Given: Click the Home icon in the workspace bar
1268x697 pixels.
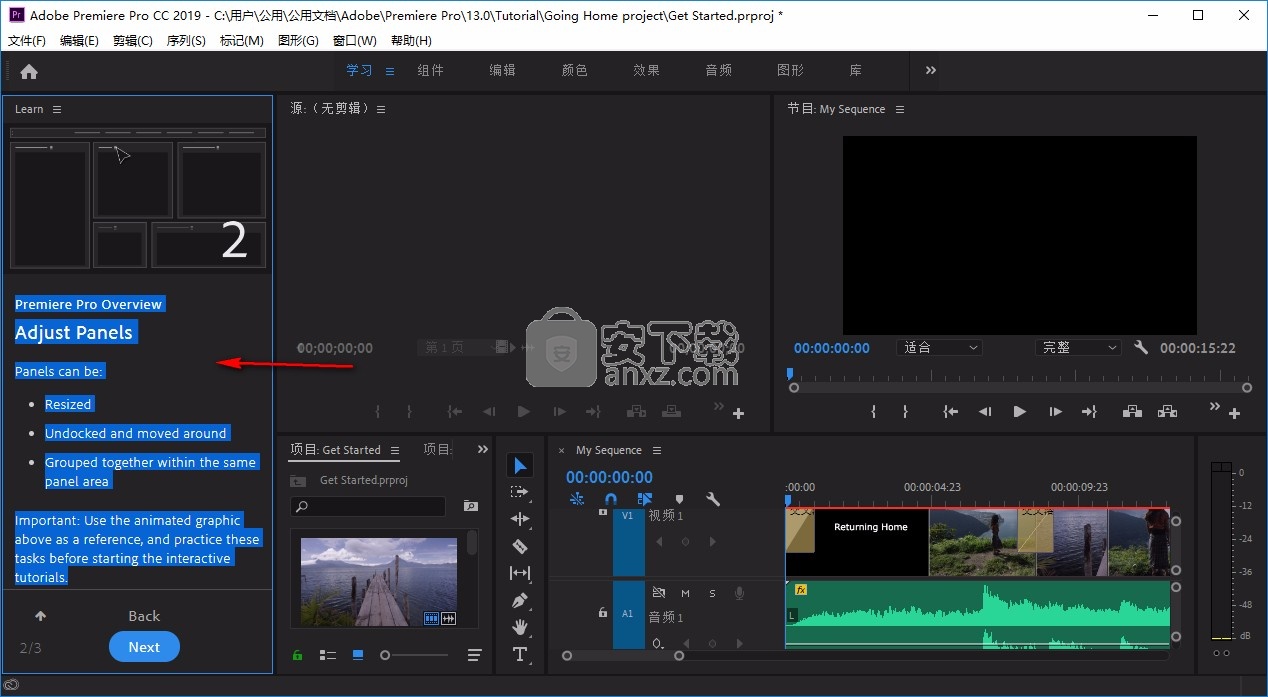Looking at the screenshot, I should coord(29,71).
